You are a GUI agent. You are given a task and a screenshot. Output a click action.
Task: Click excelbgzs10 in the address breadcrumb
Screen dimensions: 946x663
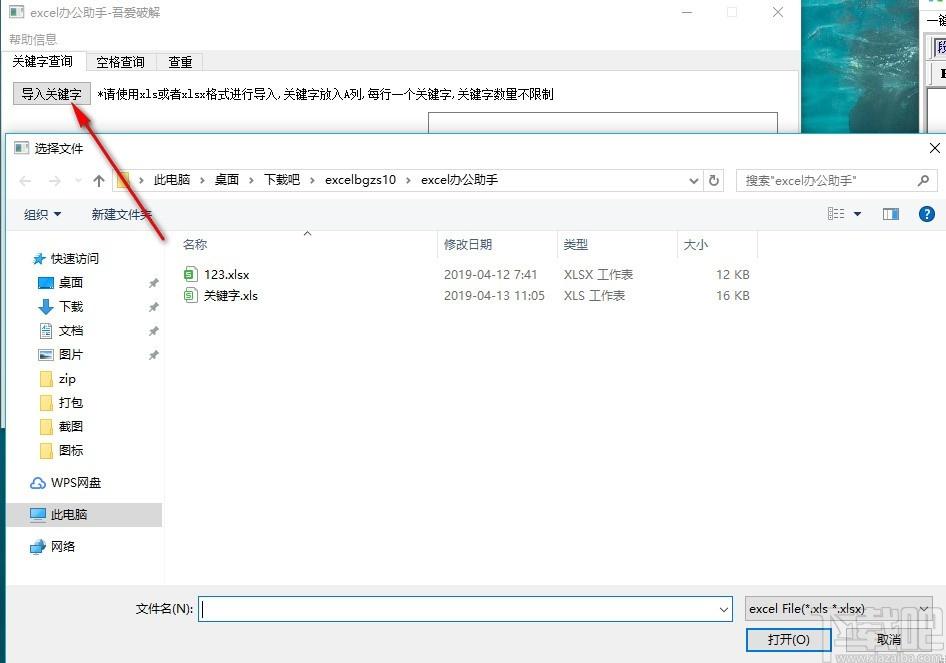point(360,180)
